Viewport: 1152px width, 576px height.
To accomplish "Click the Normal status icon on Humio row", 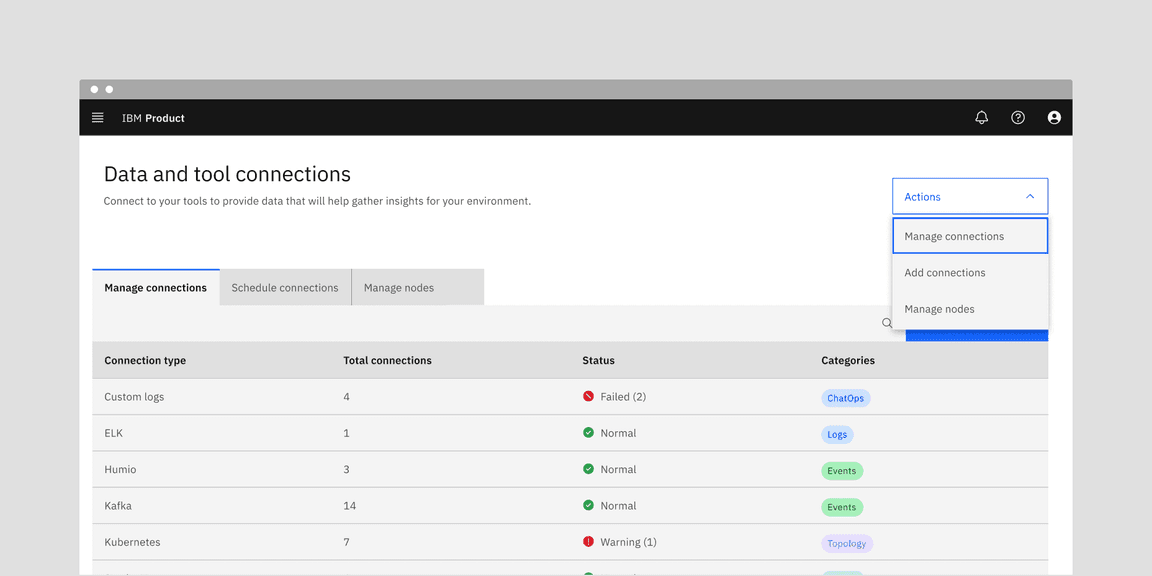I will click(589, 469).
